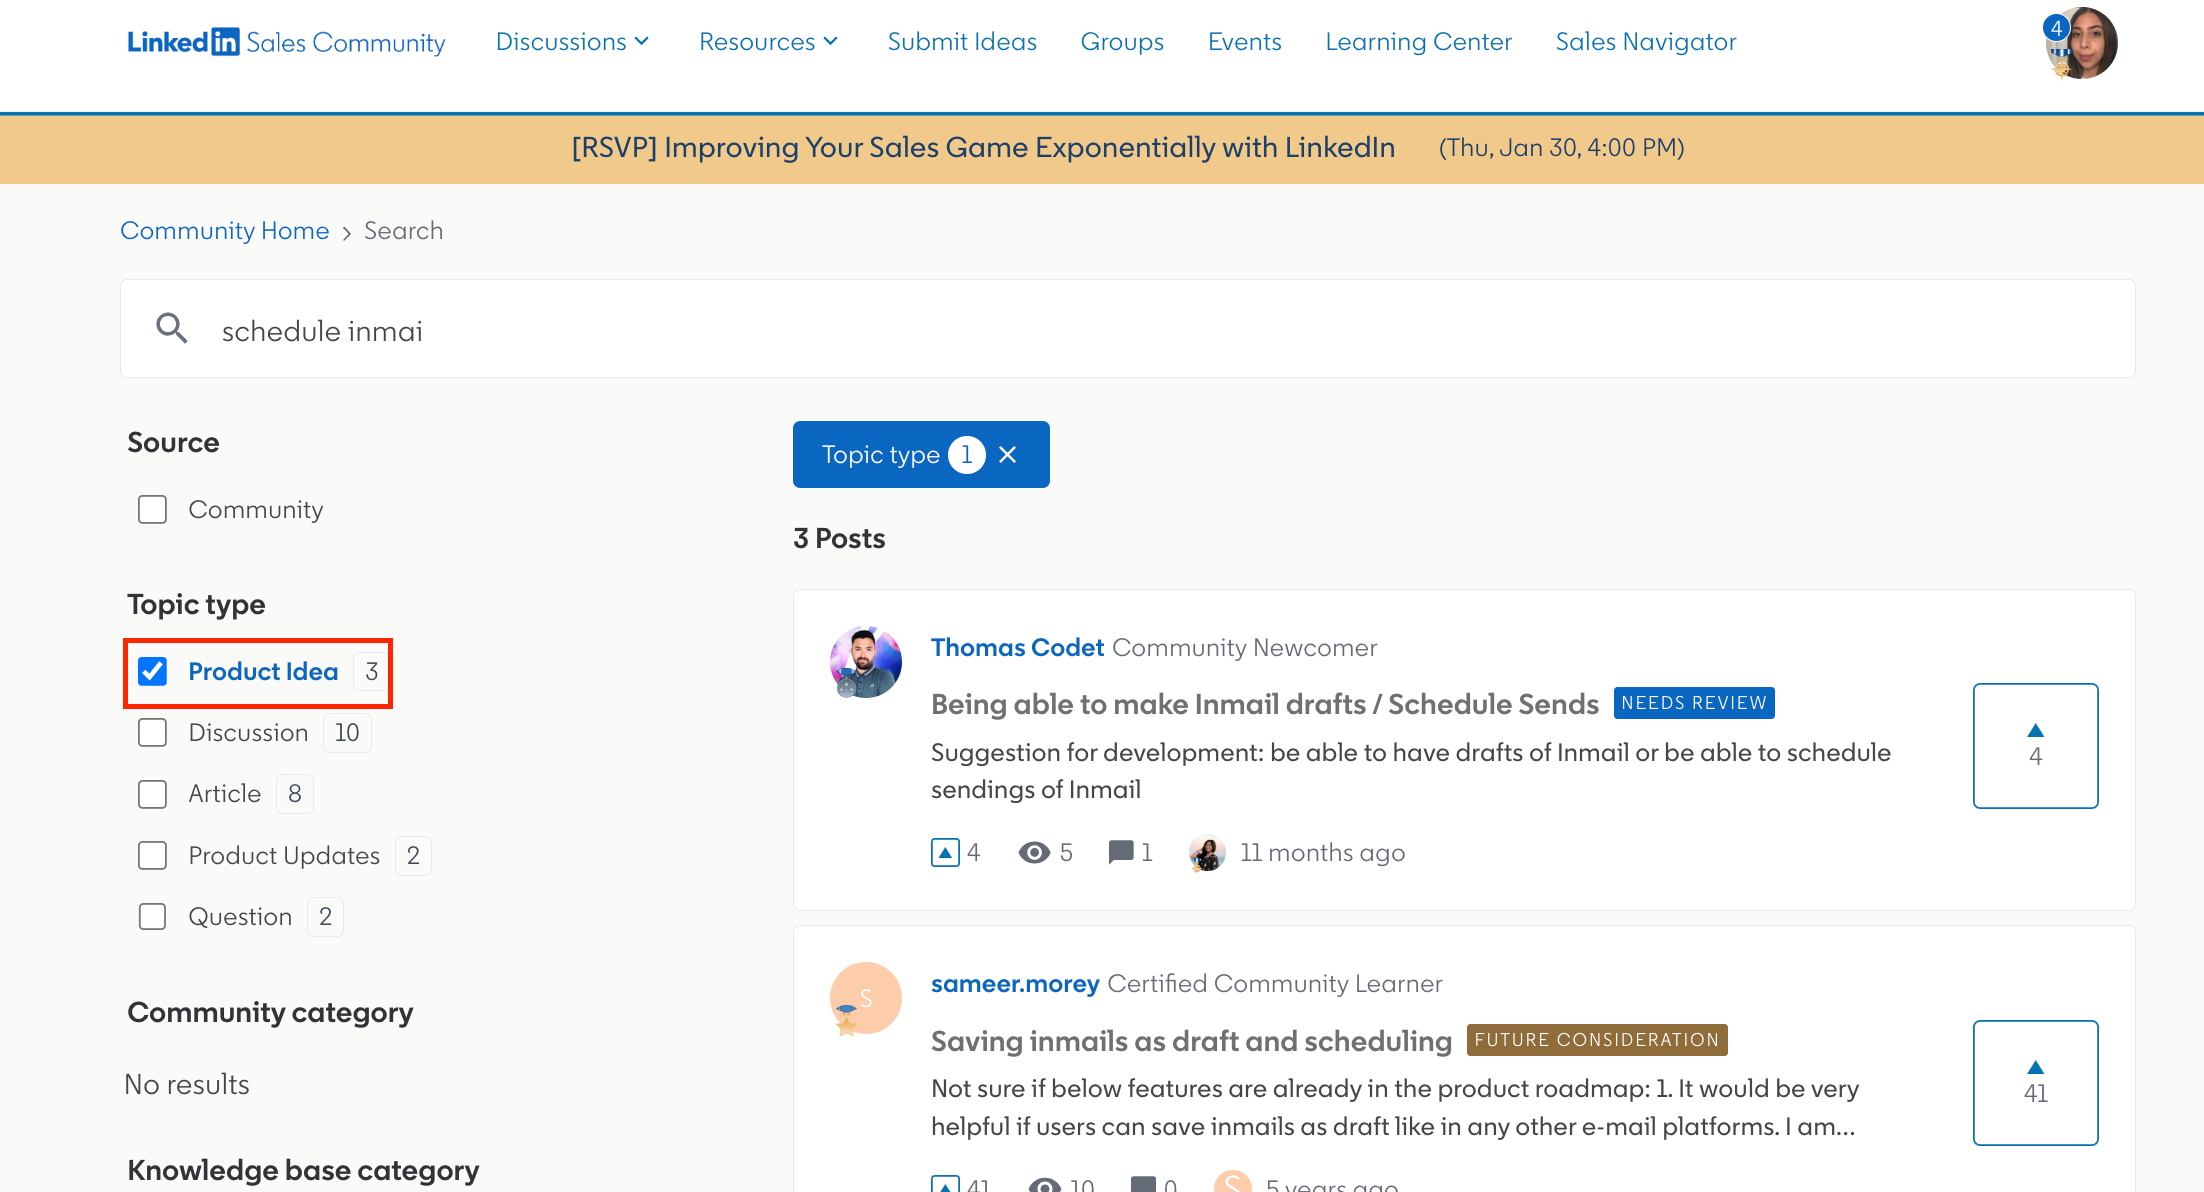Click the event date '(Thu, Jan 30, 4:00 PM)'
This screenshot has height=1192, width=2204.
pyautogui.click(x=1561, y=148)
